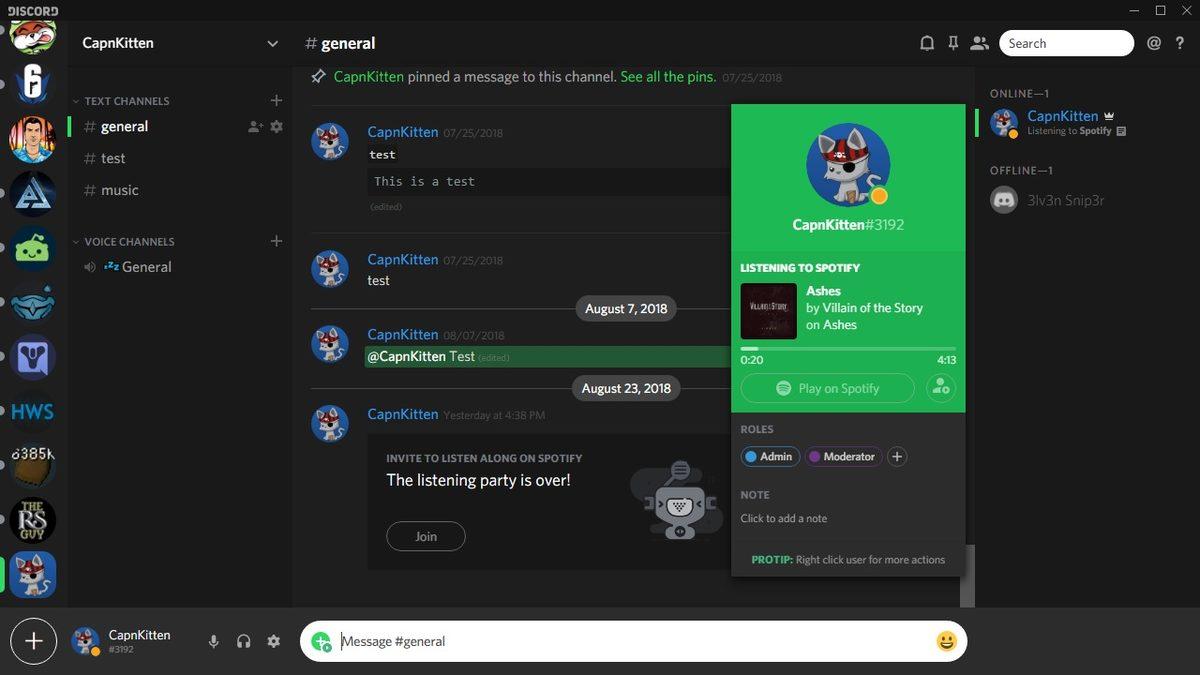The height and width of the screenshot is (675, 1200).
Task: Mute your microphone
Action: pos(213,641)
